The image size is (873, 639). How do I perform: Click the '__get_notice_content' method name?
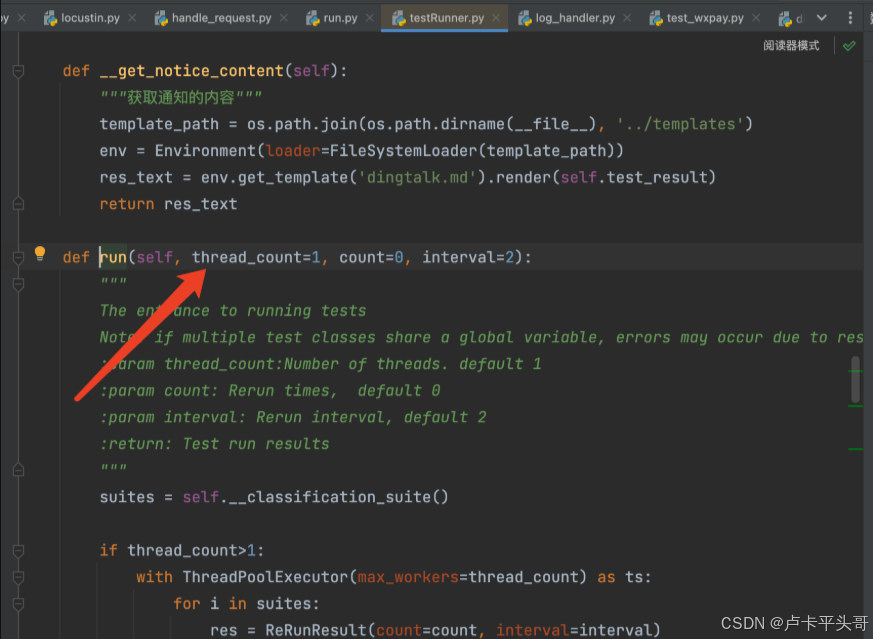pos(192,71)
